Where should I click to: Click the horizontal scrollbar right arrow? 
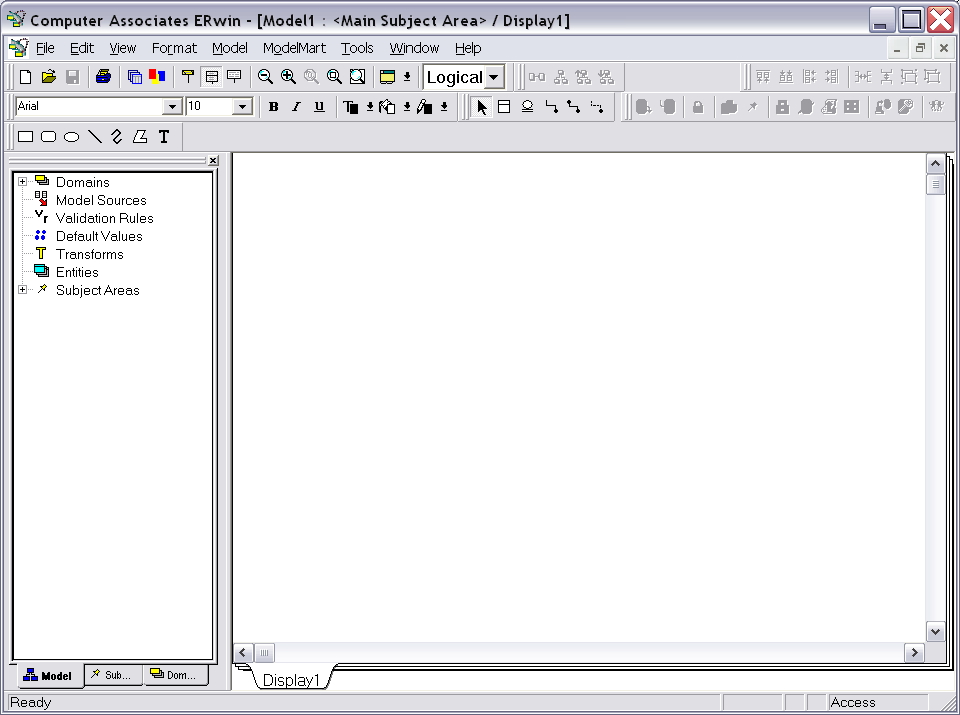(915, 653)
